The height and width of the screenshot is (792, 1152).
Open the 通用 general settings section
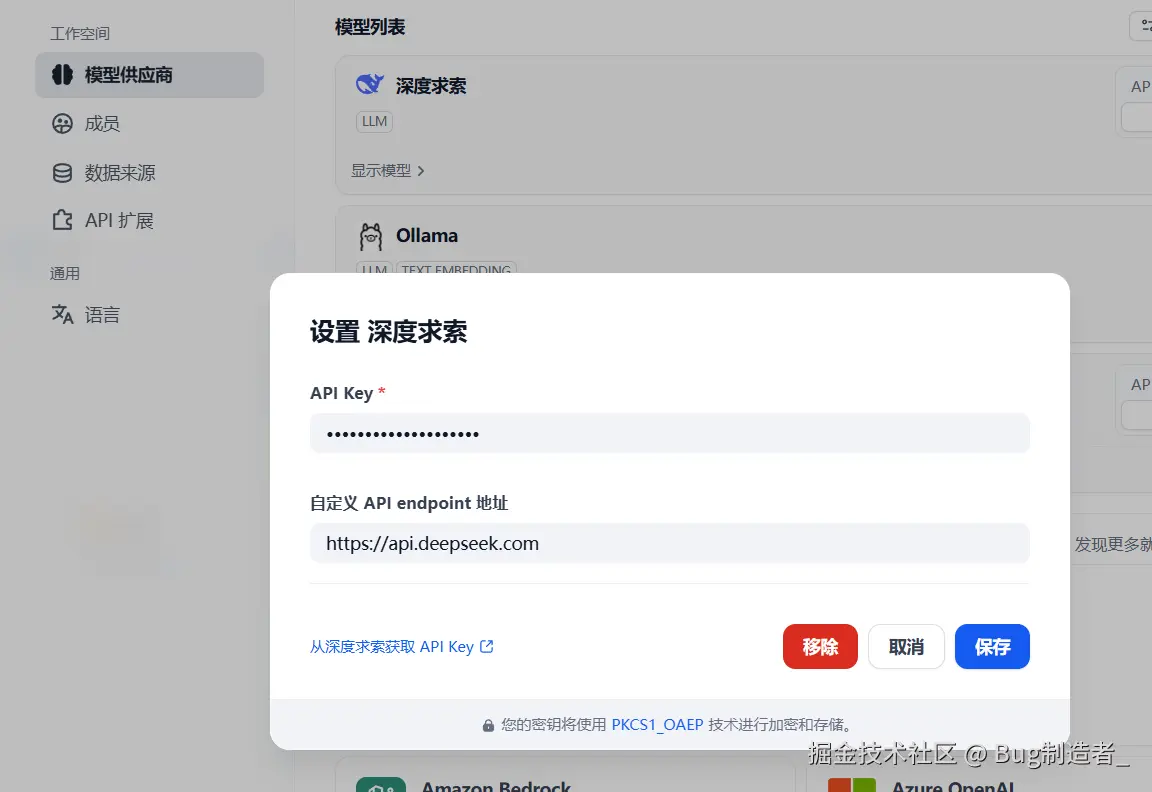click(x=64, y=272)
